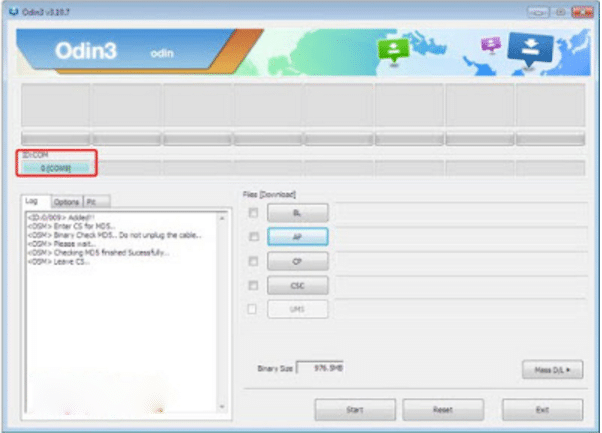Switch to the Log tab
Viewport: 602px width, 433px height.
click(x=35, y=201)
